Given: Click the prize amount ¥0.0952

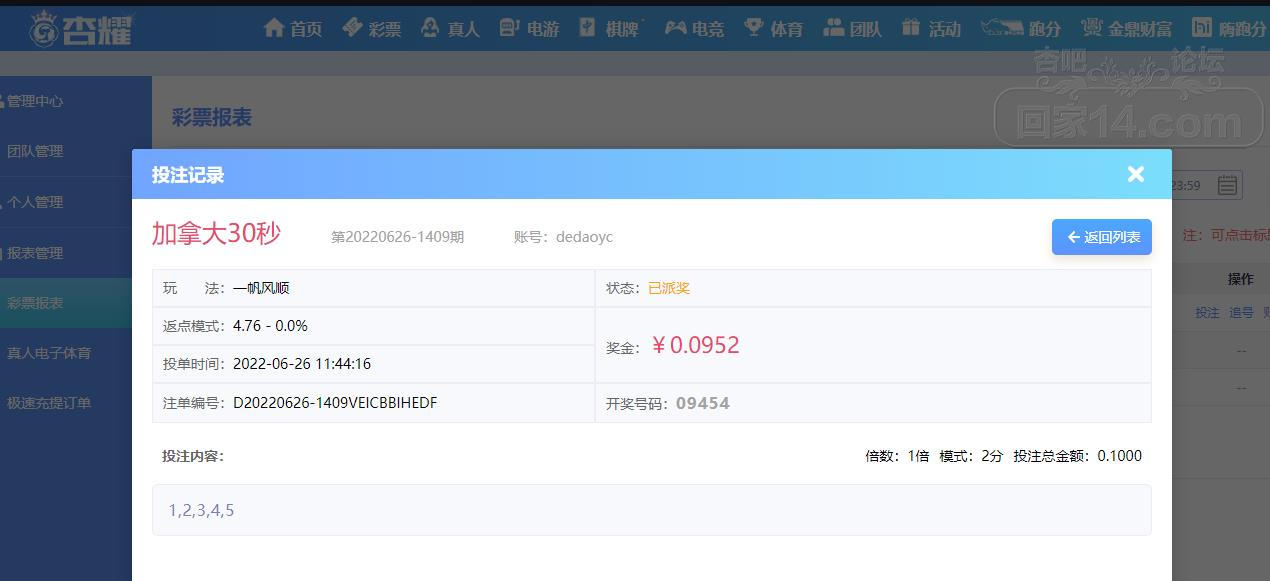Looking at the screenshot, I should point(695,346).
